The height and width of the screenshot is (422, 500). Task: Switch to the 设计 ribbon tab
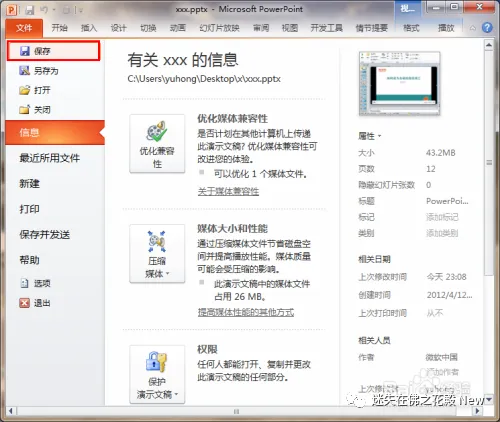pyautogui.click(x=119, y=28)
